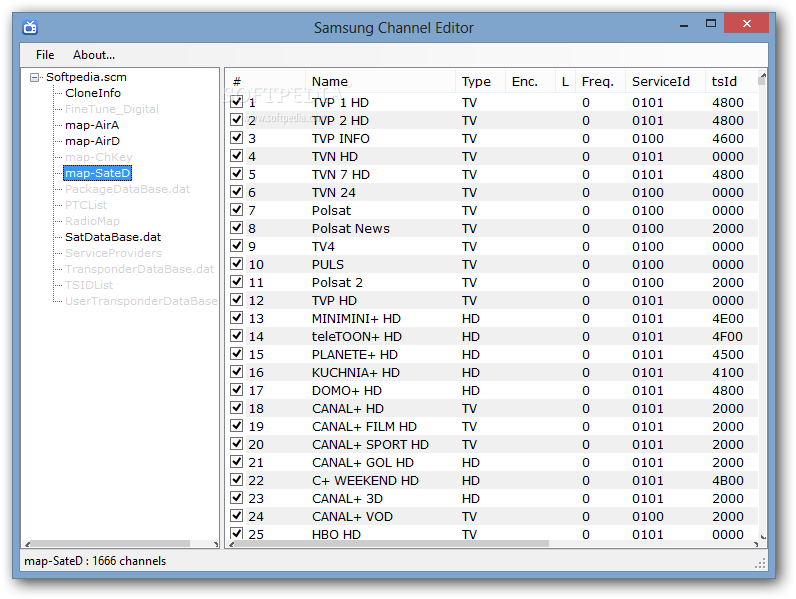796x599 pixels.
Task: Click the tree panel horizontal scrollbar thumb
Action: (111, 544)
